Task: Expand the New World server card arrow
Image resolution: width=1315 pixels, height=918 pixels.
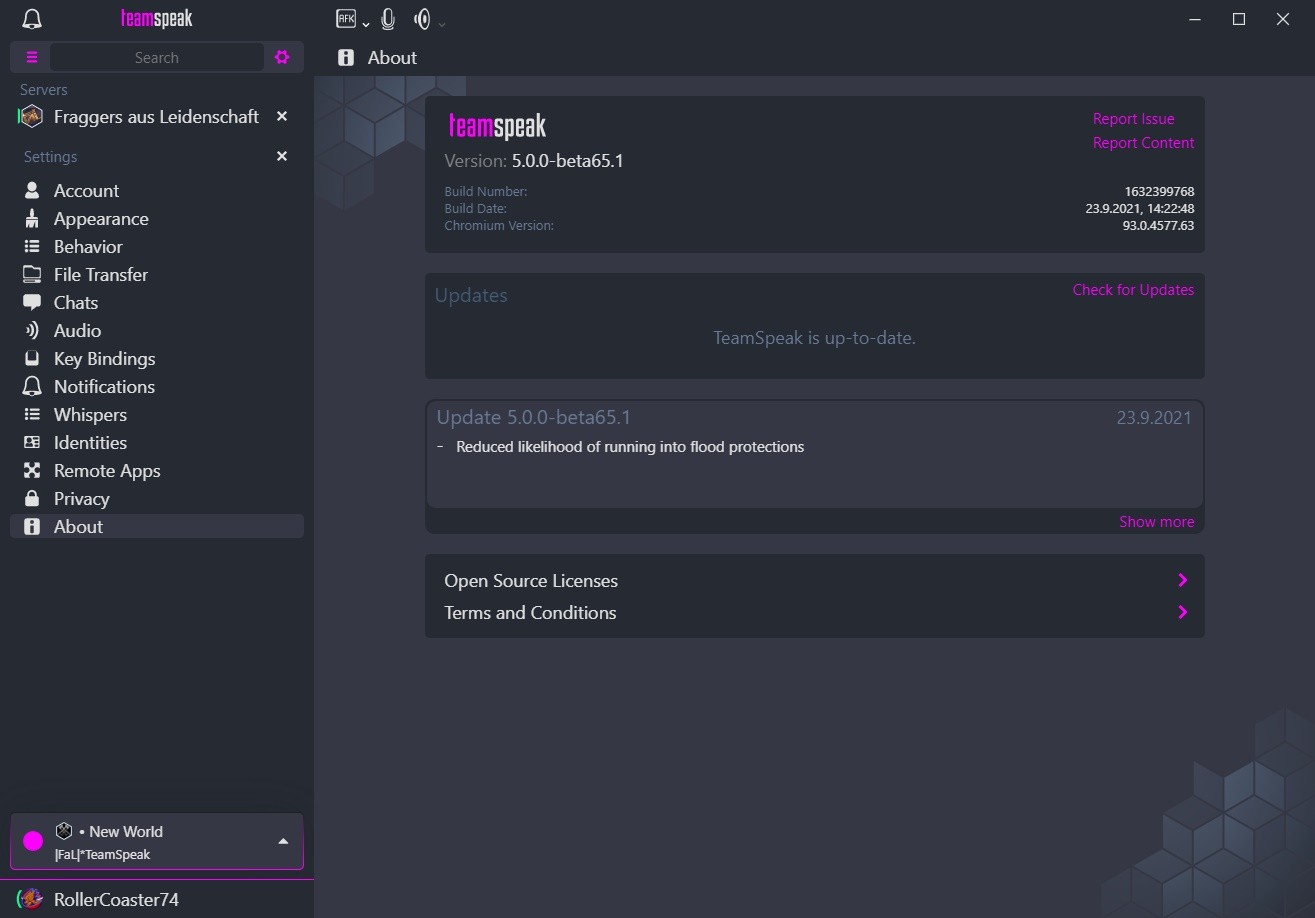Action: click(283, 841)
